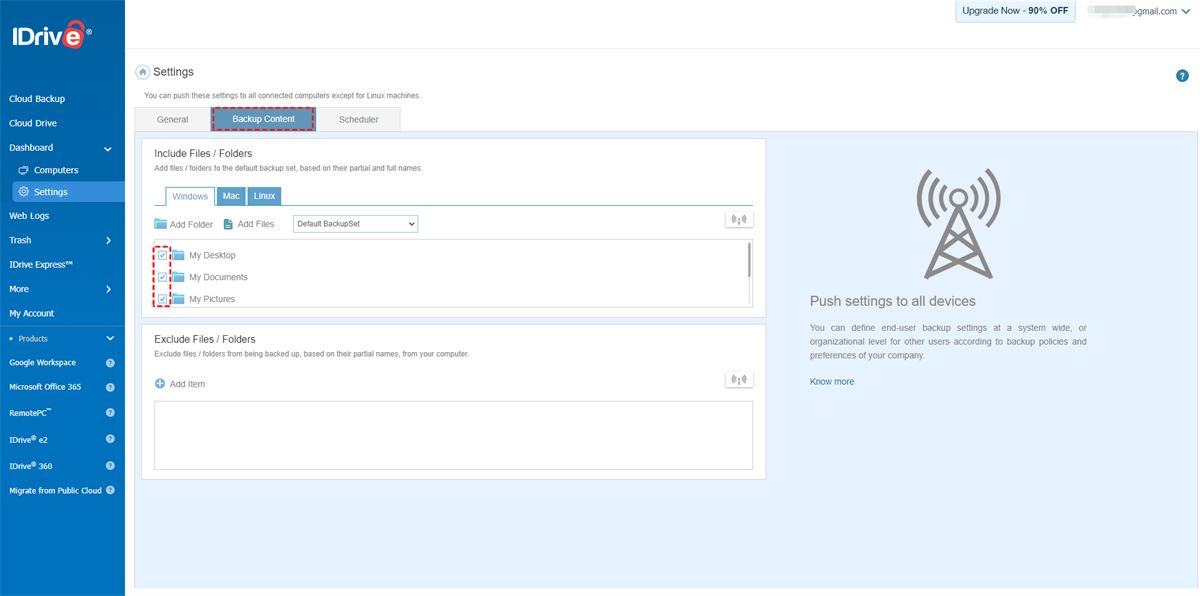
Task: Open Microsoft Office 365 product link
Action: (x=45, y=387)
